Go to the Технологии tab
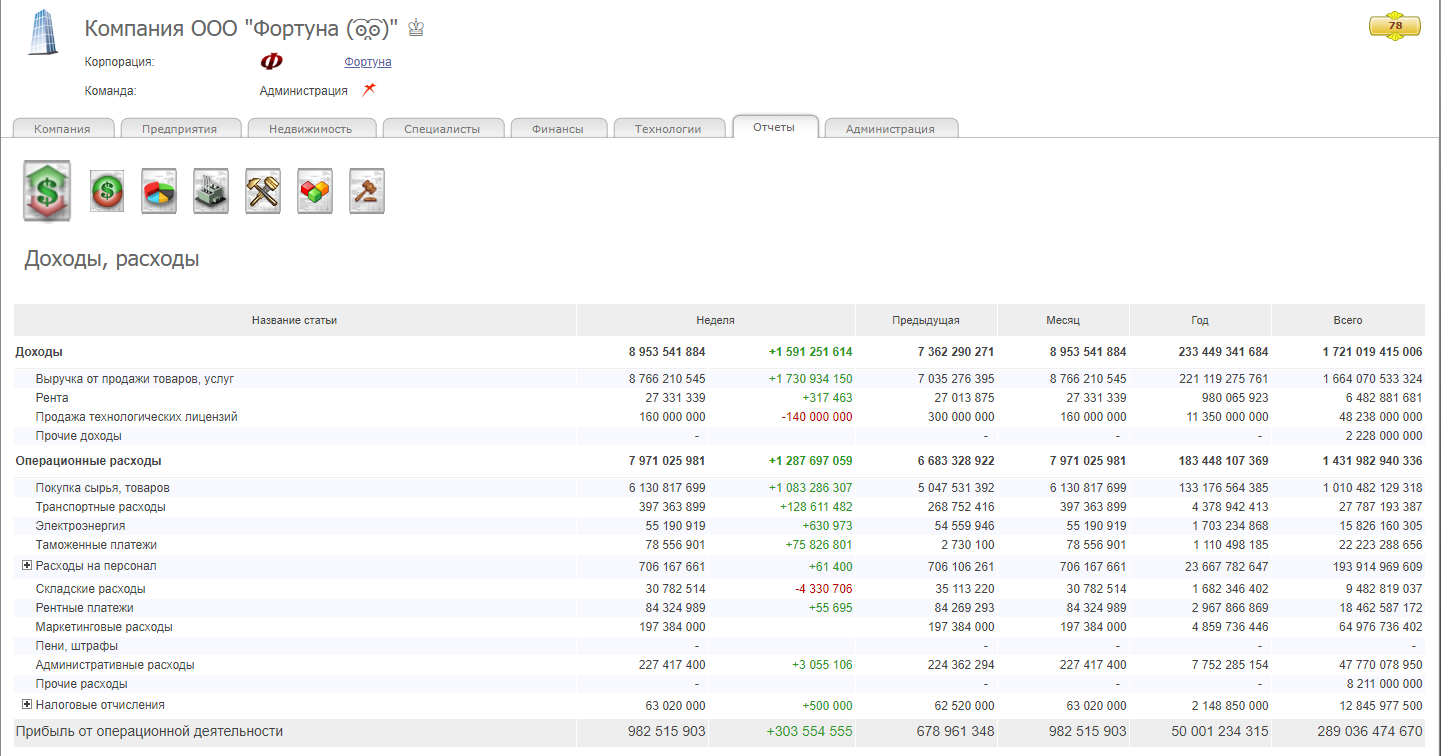1441x756 pixels. (x=667, y=128)
